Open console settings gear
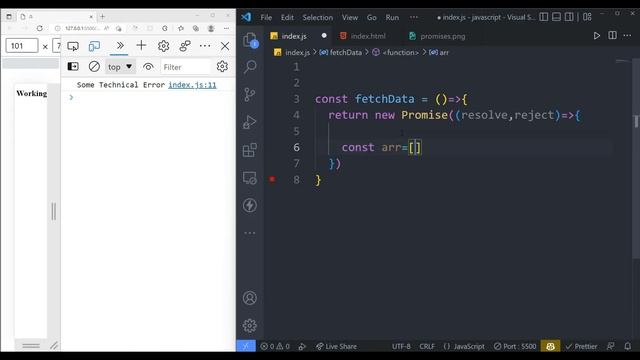The width and height of the screenshot is (640, 360). tap(222, 66)
